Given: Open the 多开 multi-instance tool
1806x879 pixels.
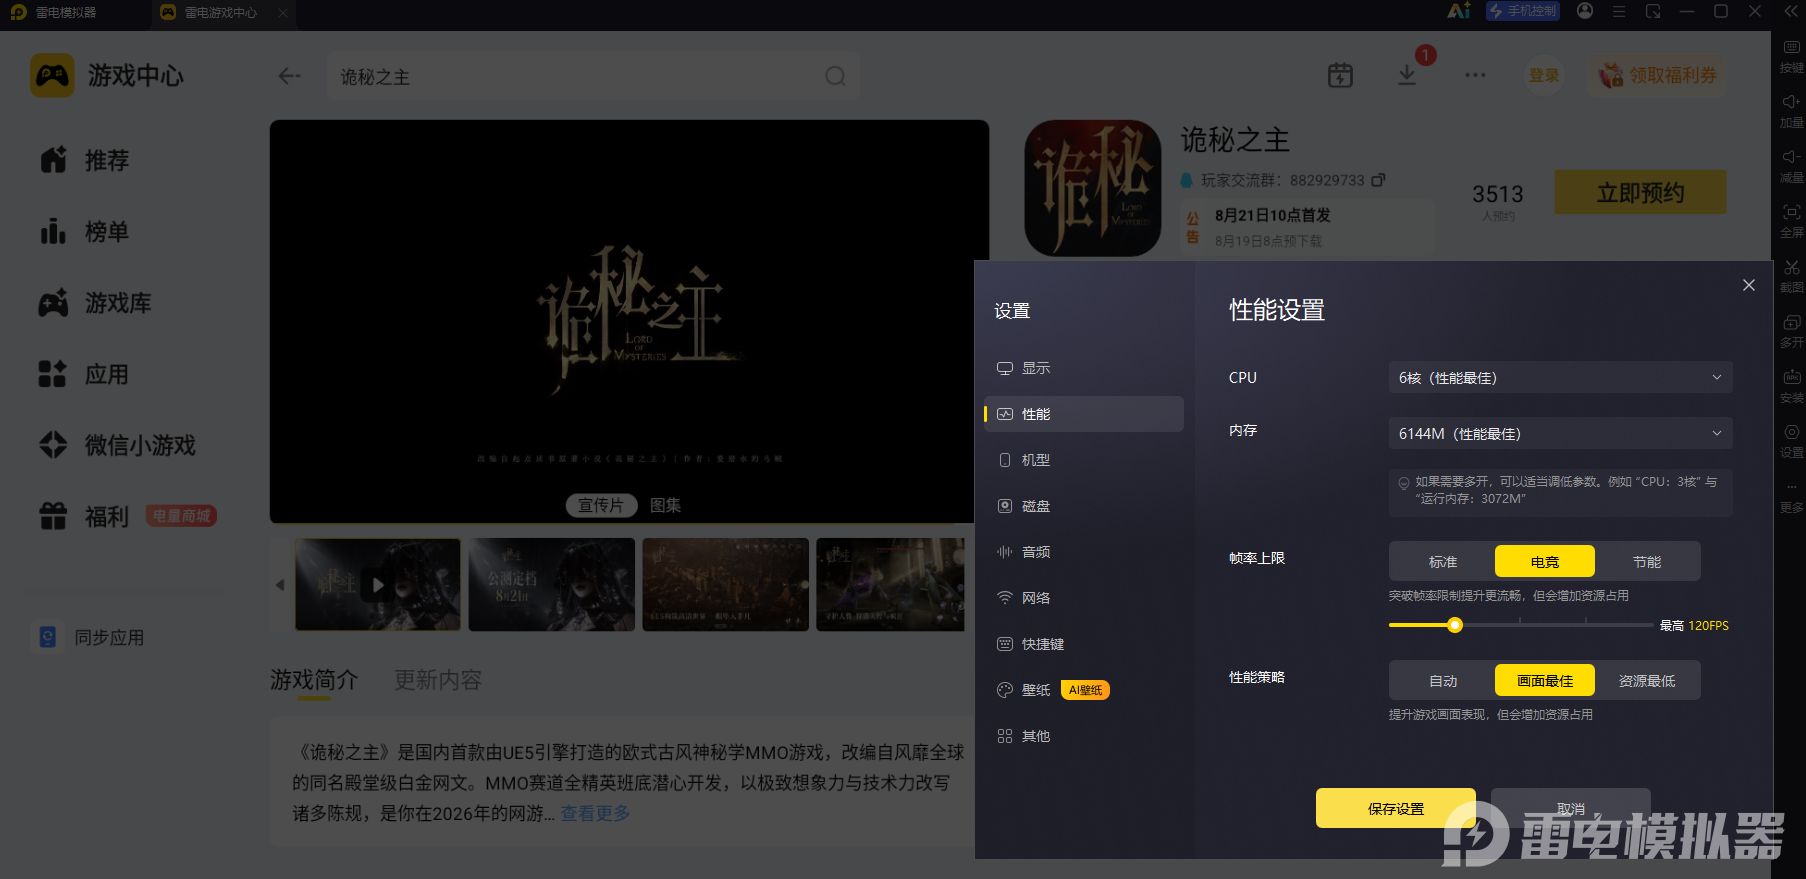Looking at the screenshot, I should click(1791, 331).
